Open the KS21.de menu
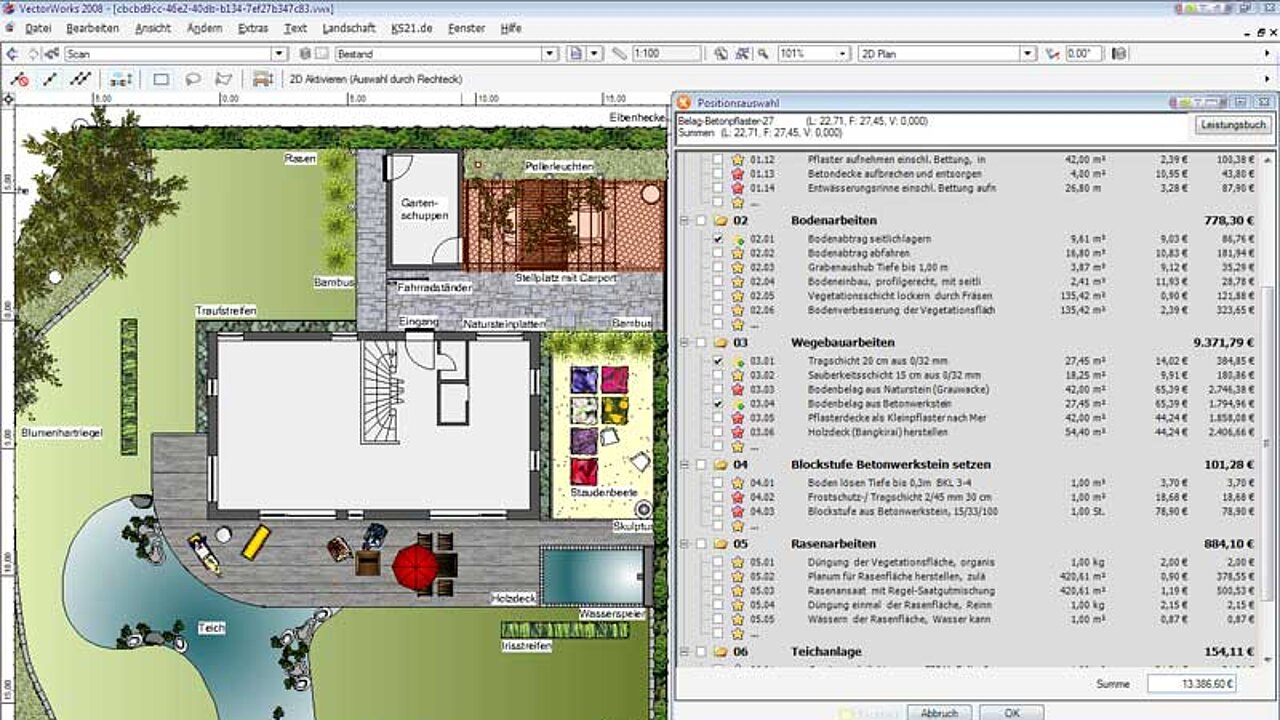The height and width of the screenshot is (720, 1280). pos(412,28)
